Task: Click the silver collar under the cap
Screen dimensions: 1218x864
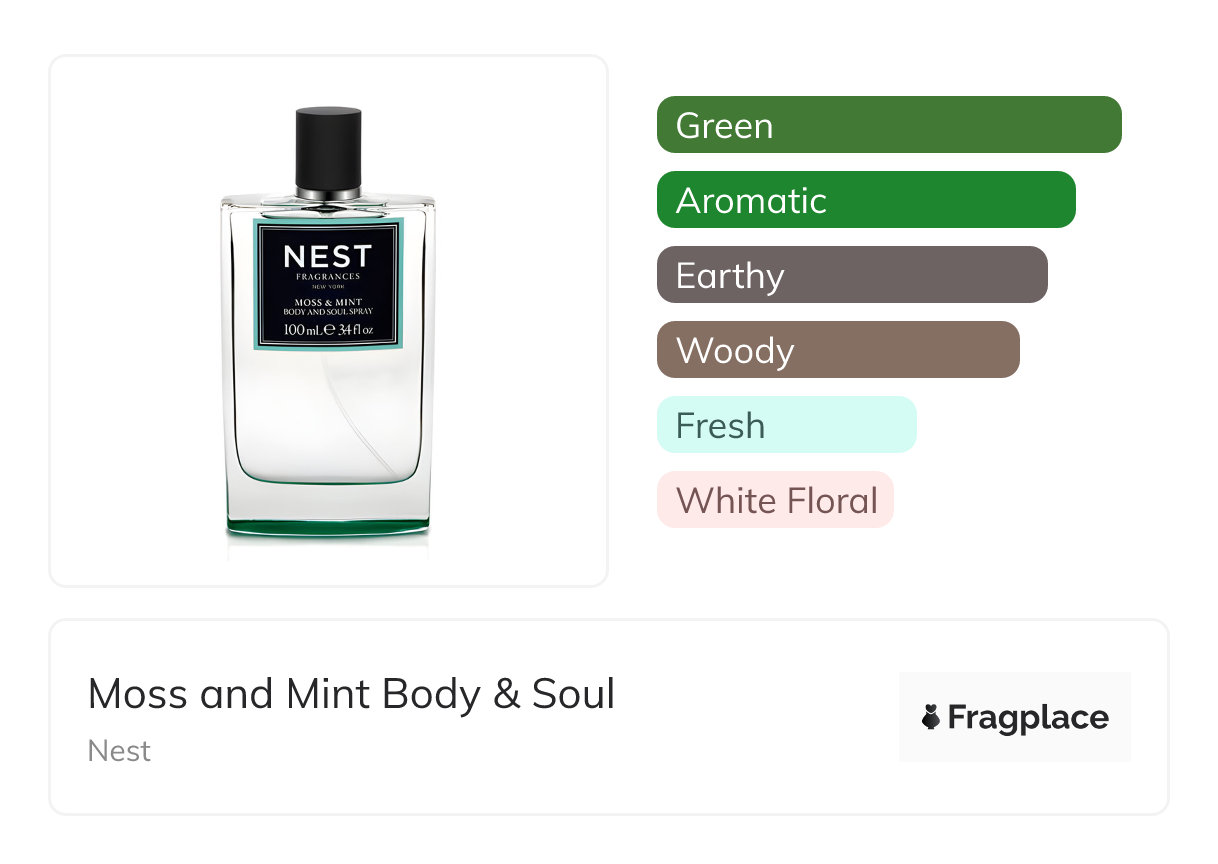Action: [x=328, y=193]
